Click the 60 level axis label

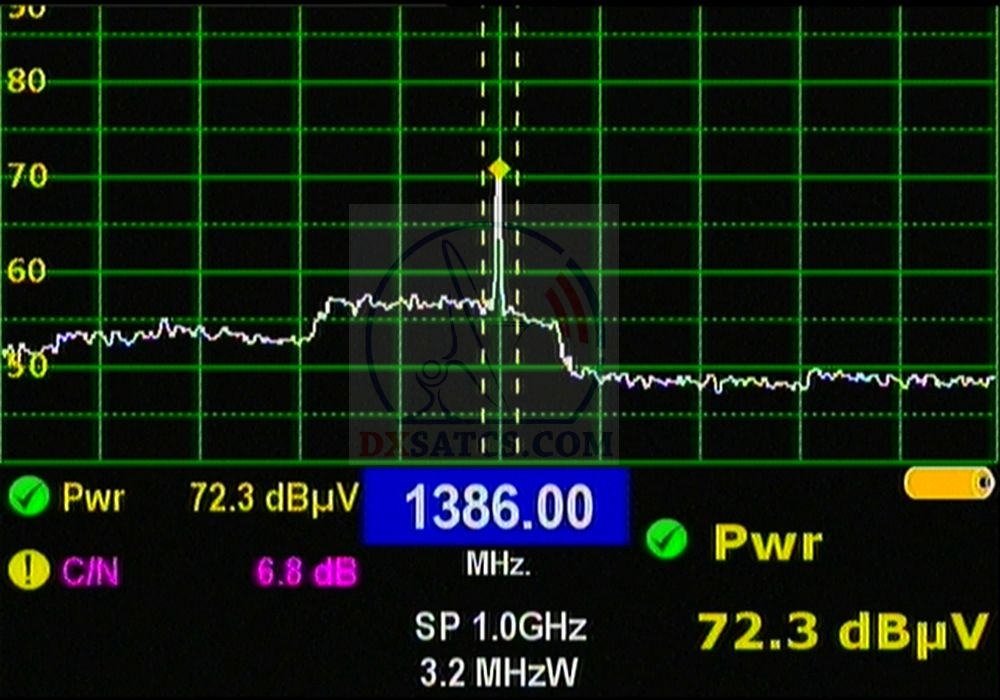pyautogui.click(x=26, y=271)
